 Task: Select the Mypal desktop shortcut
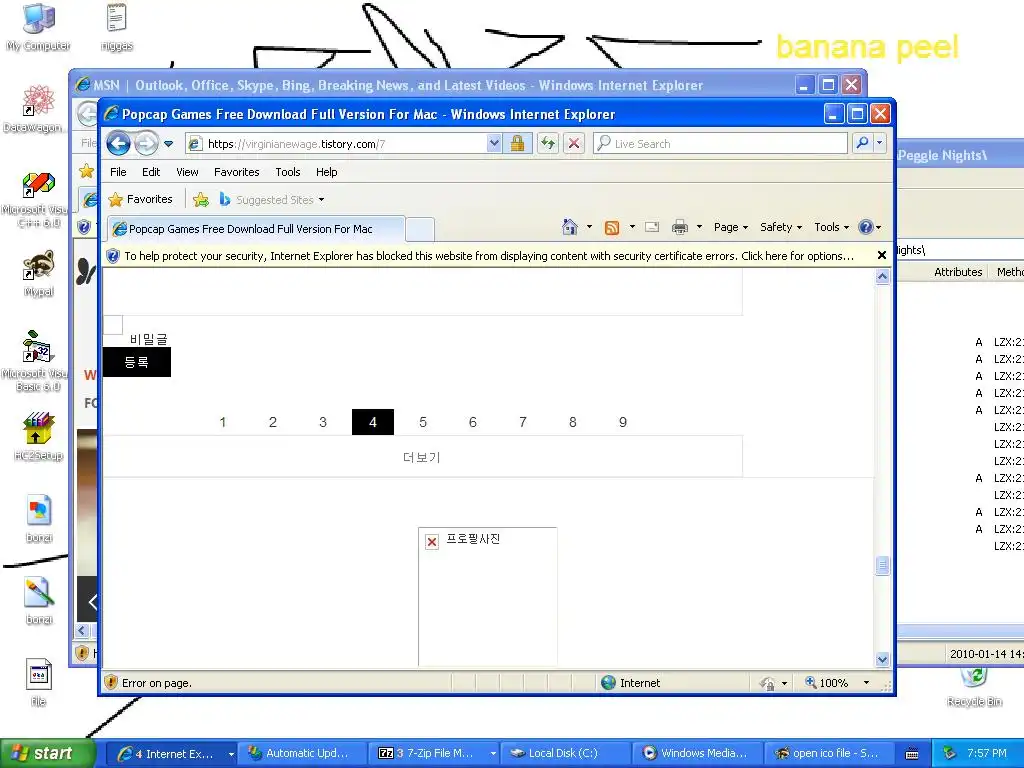pyautogui.click(x=39, y=274)
